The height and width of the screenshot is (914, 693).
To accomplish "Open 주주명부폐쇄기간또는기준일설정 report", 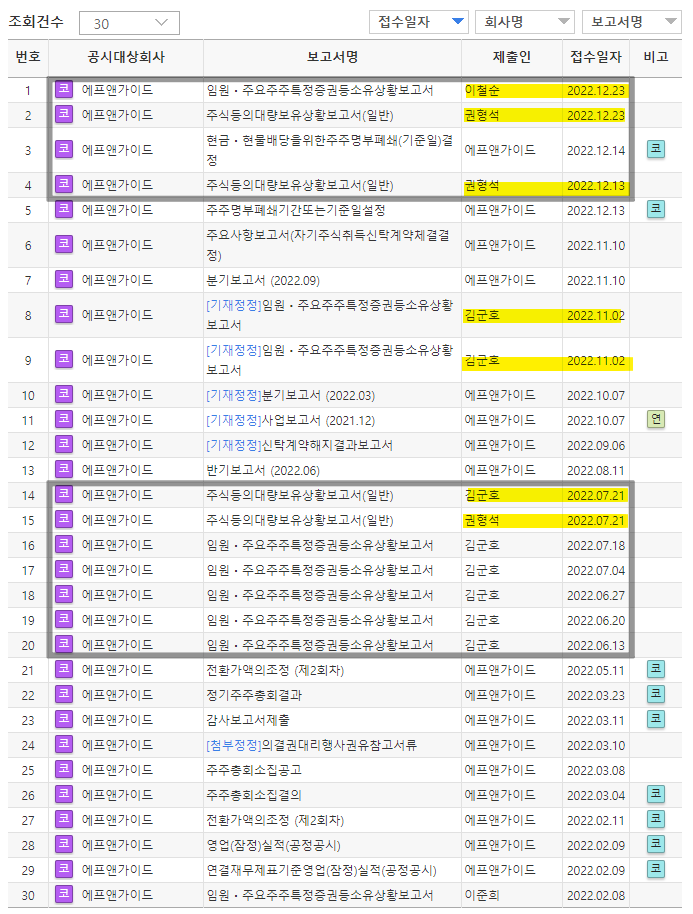I will point(296,210).
